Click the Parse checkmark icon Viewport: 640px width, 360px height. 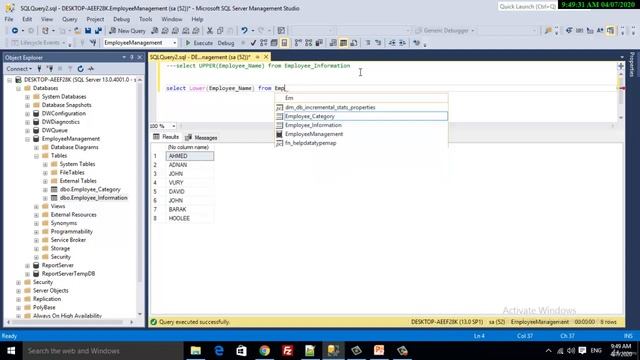pyautogui.click(x=253, y=43)
